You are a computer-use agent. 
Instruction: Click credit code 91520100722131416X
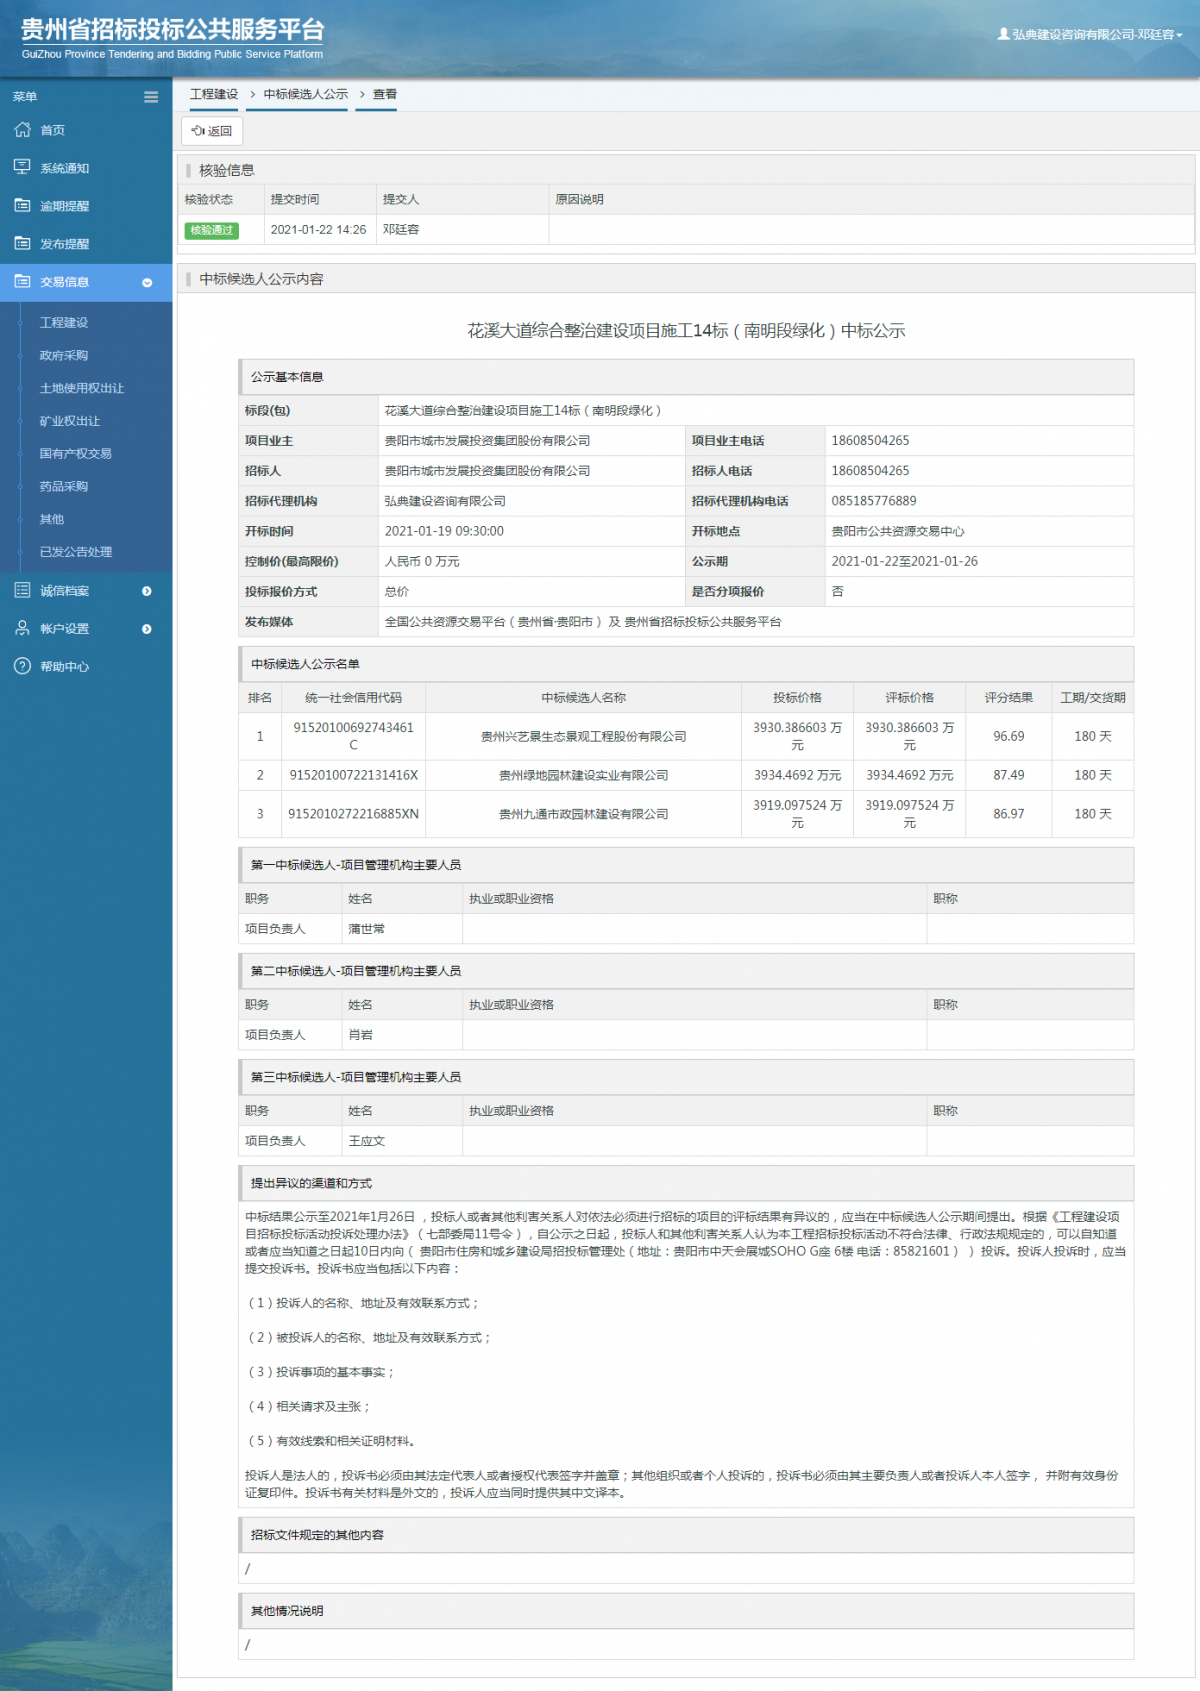(x=354, y=776)
